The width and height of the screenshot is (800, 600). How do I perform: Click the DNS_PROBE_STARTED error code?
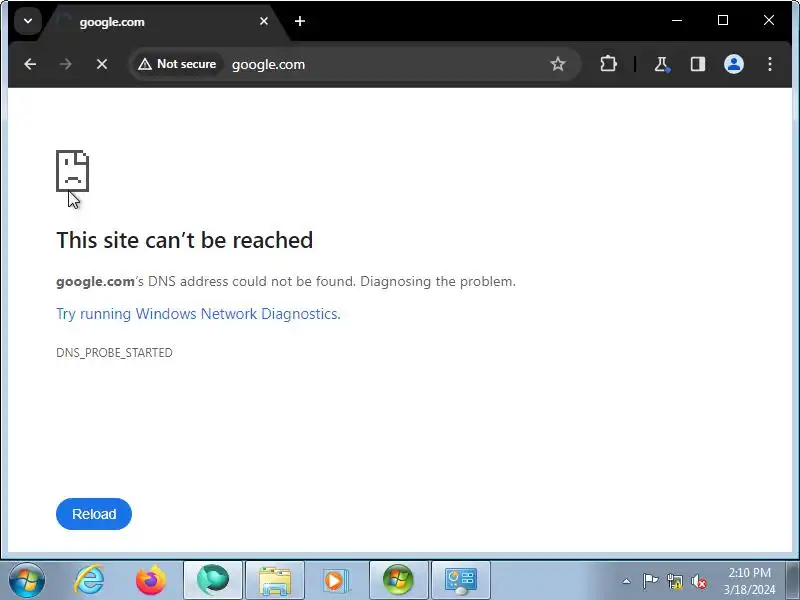point(114,353)
